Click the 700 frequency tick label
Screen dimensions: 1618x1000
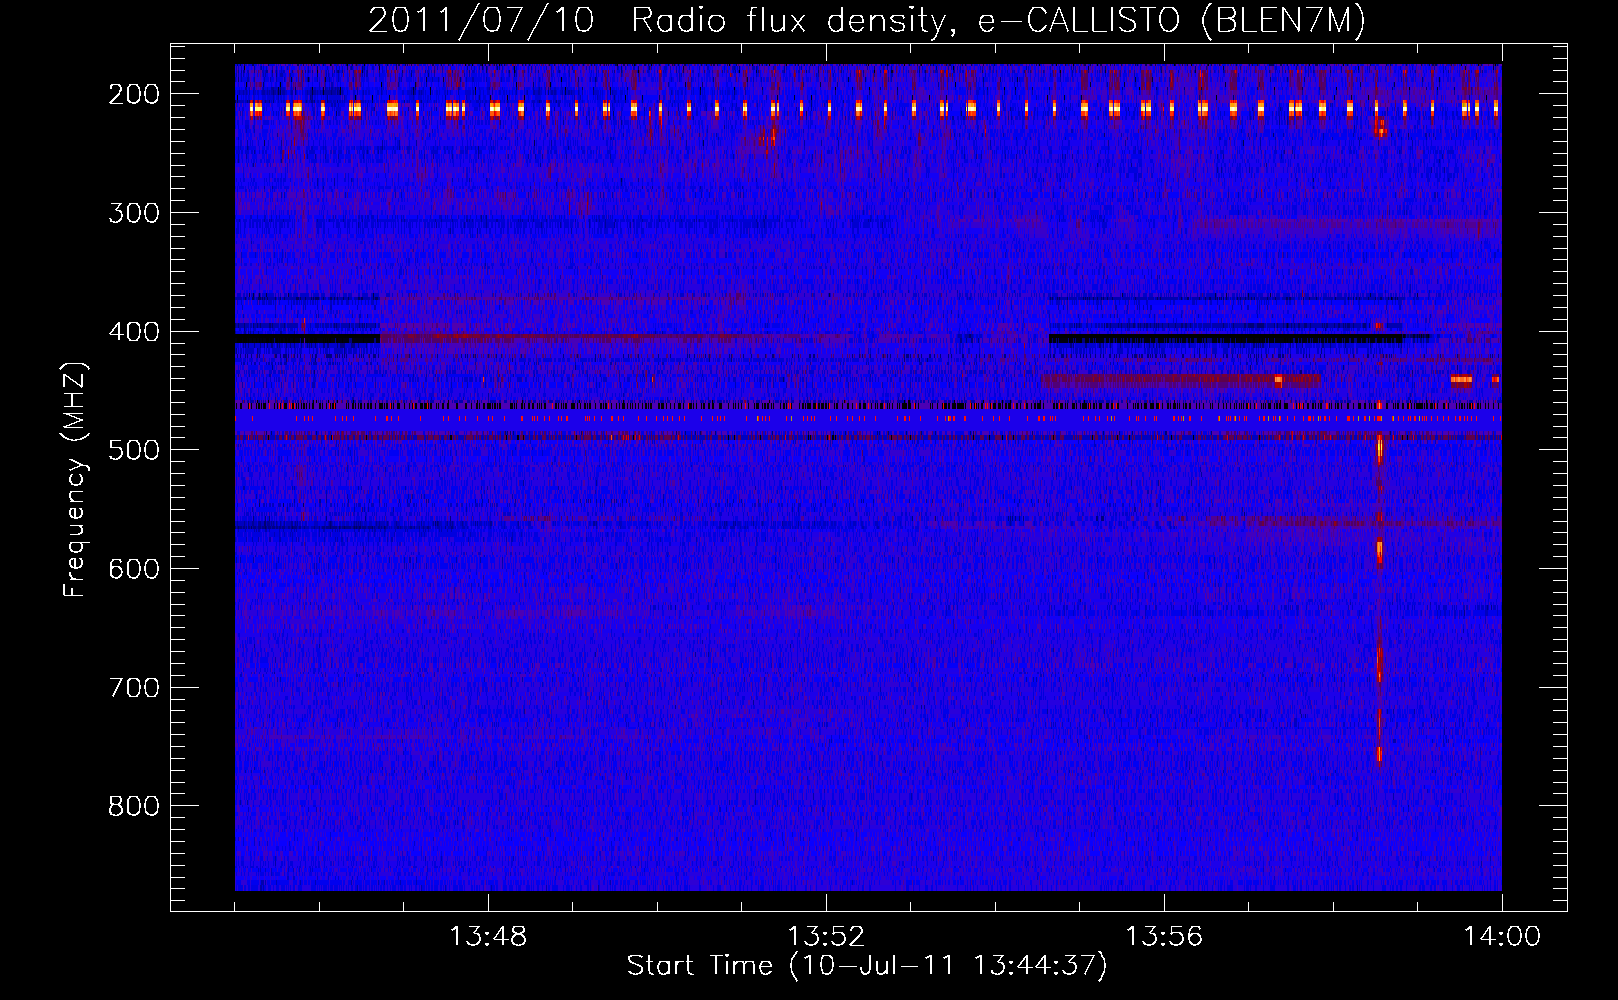click(134, 688)
